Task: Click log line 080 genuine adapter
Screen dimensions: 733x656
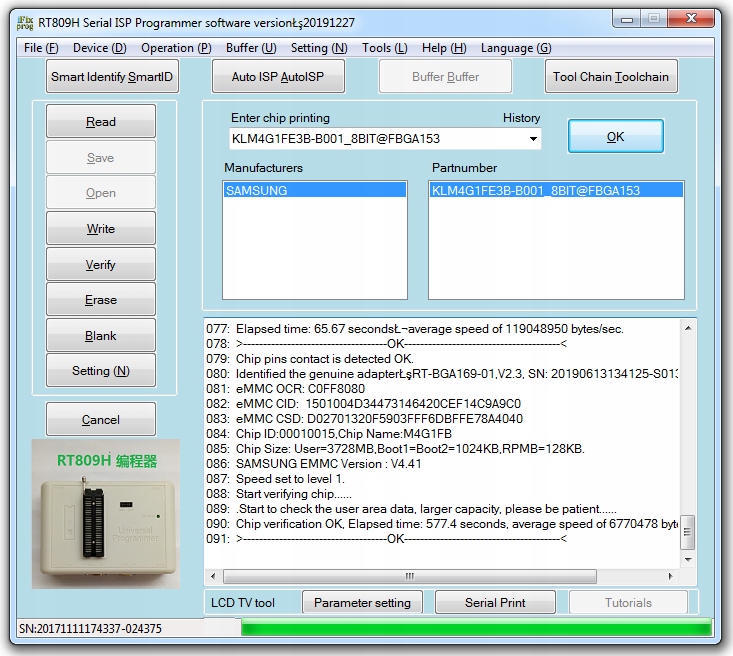Action: pyautogui.click(x=442, y=374)
